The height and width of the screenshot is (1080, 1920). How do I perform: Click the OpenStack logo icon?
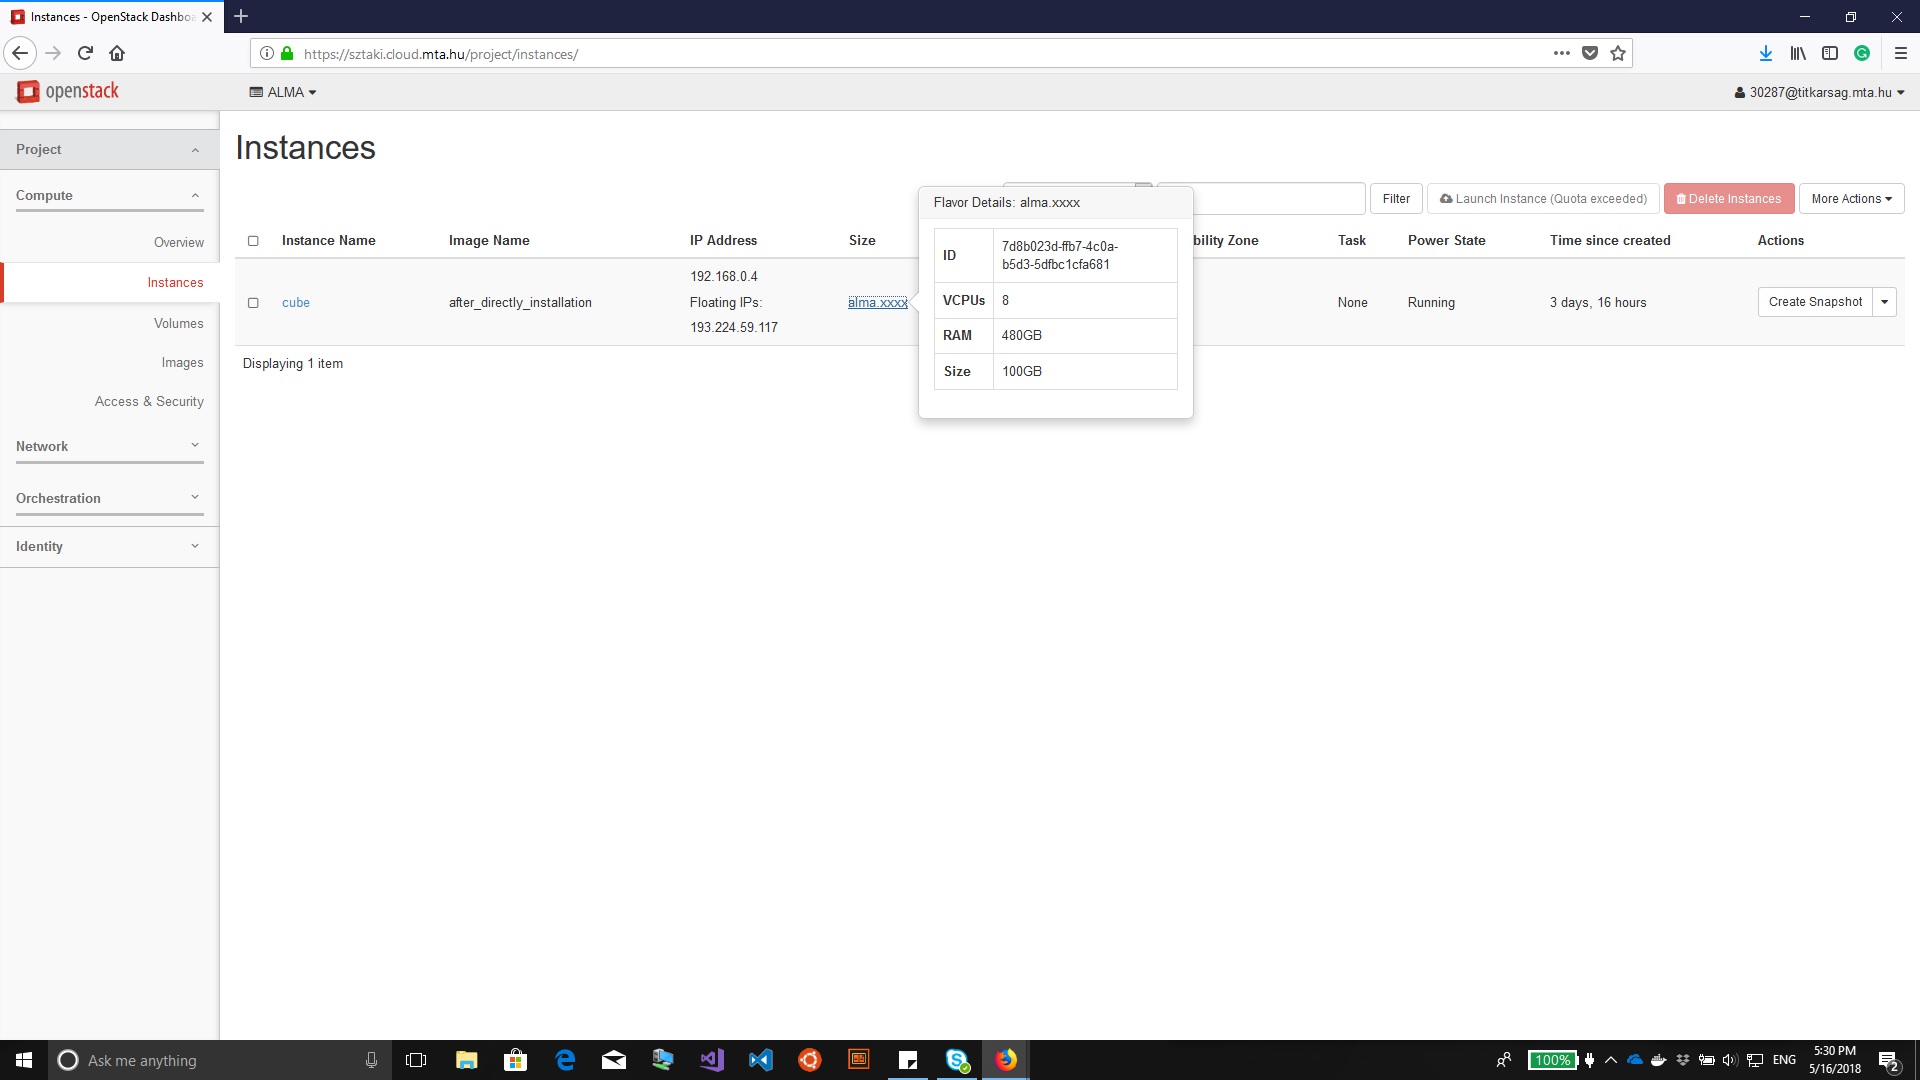[x=28, y=92]
